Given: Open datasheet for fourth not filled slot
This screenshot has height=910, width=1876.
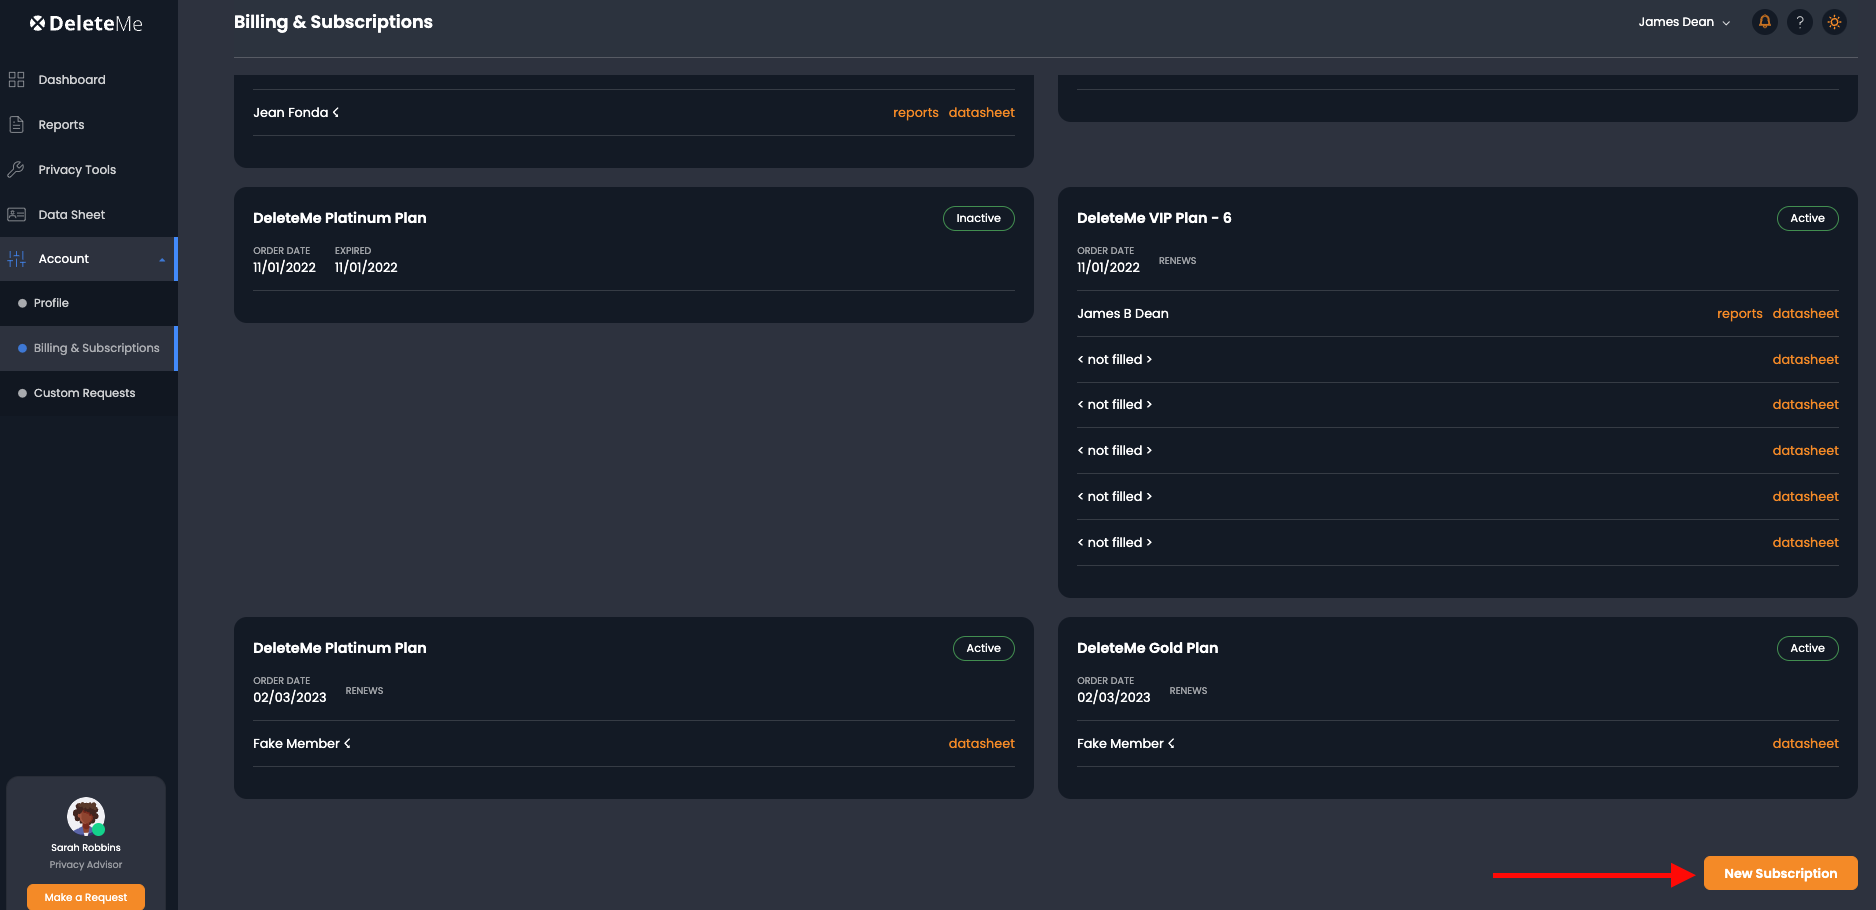Looking at the screenshot, I should [1805, 496].
